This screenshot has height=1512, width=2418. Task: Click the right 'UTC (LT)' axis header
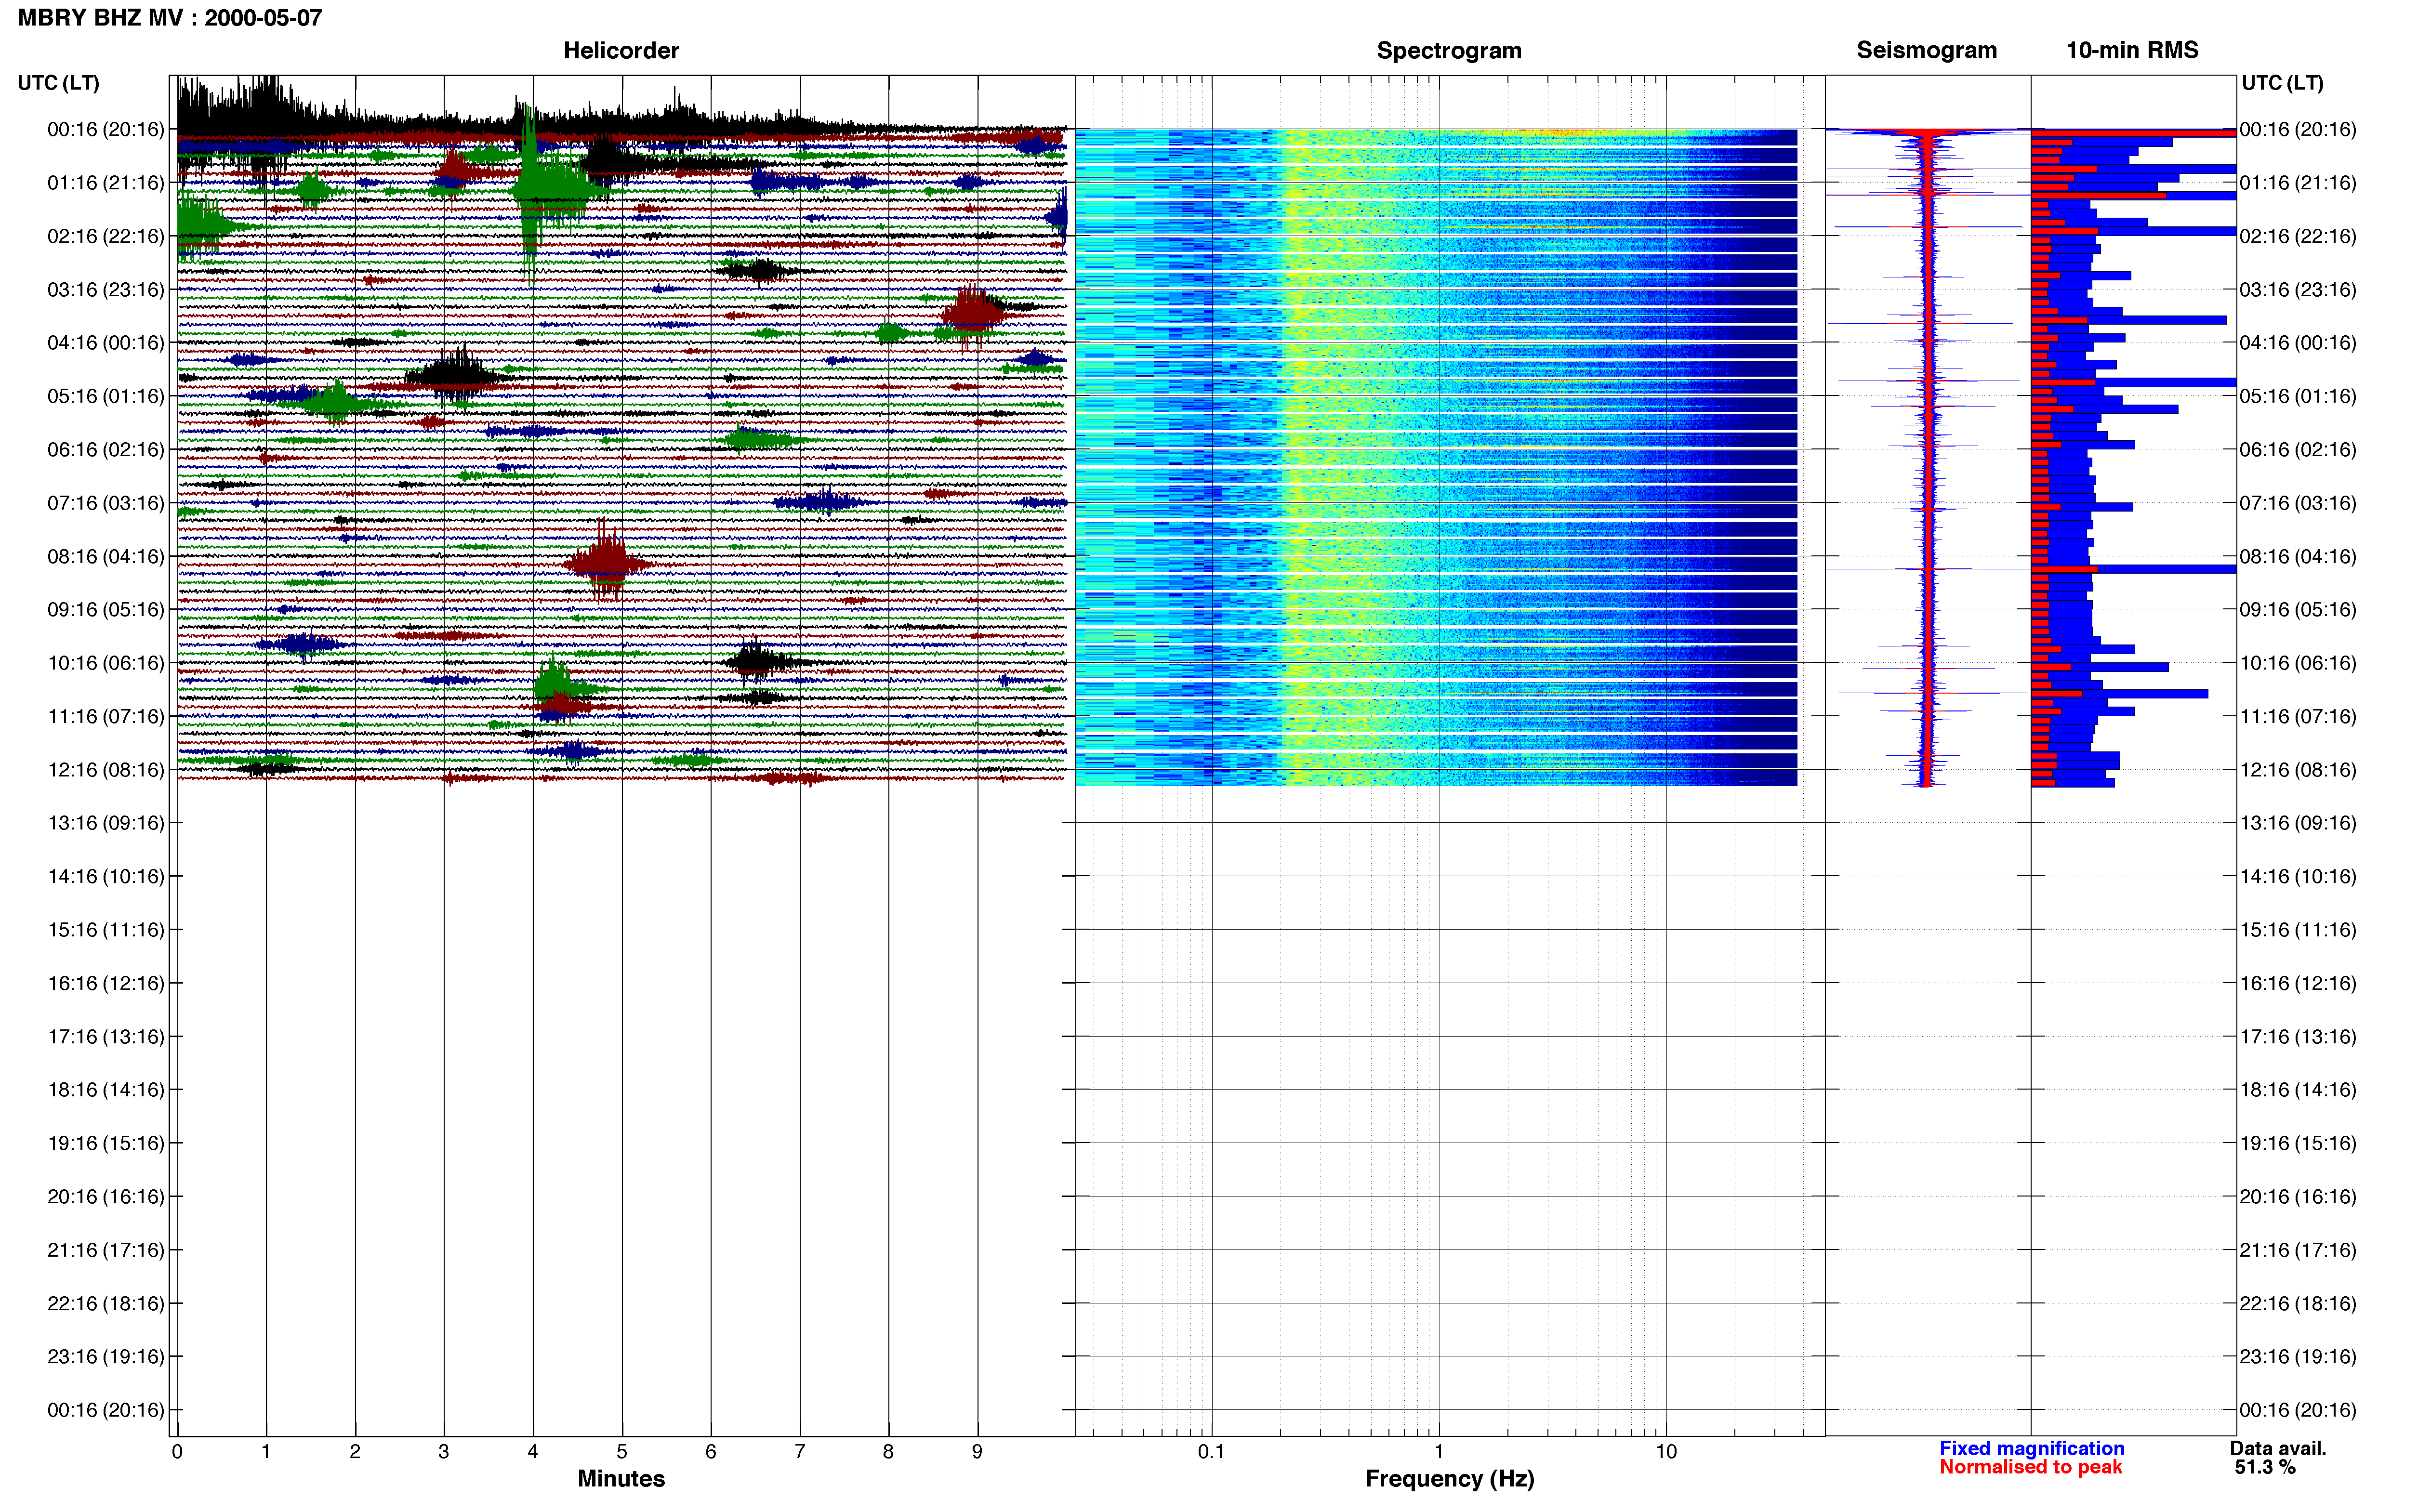coord(2282,83)
